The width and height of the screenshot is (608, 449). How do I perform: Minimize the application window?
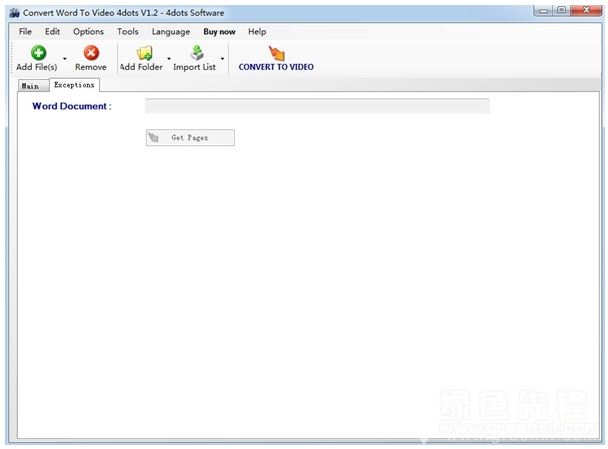click(543, 10)
